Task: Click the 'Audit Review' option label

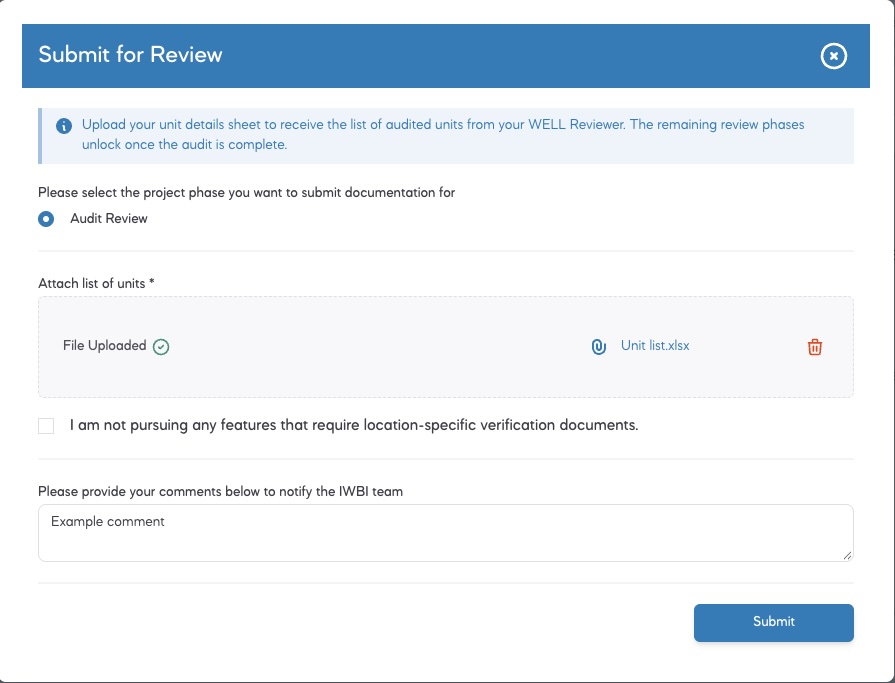Action: tap(108, 219)
